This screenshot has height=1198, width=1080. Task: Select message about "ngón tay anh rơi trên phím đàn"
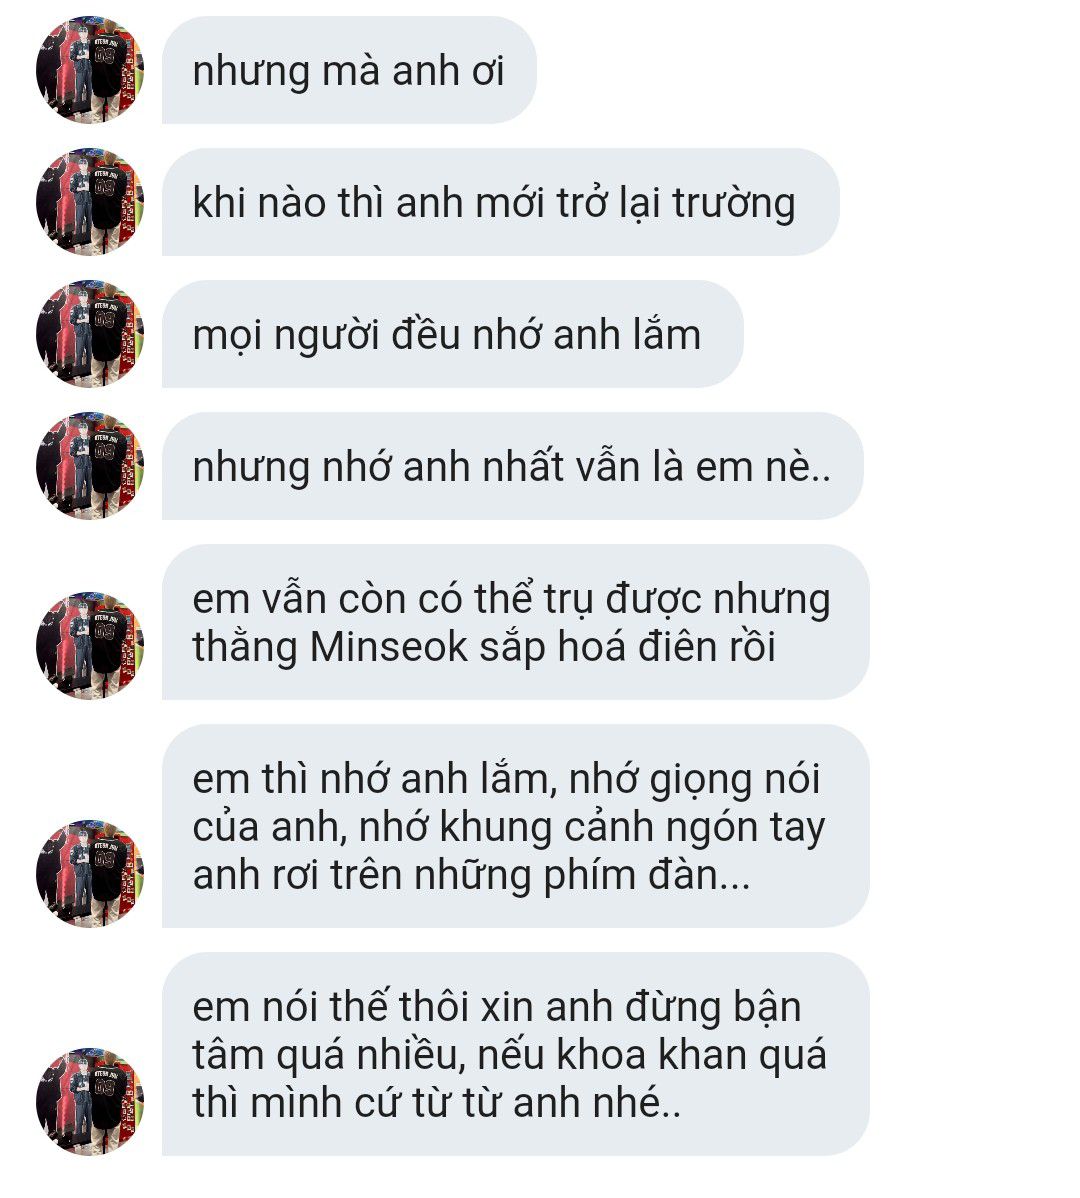516,826
